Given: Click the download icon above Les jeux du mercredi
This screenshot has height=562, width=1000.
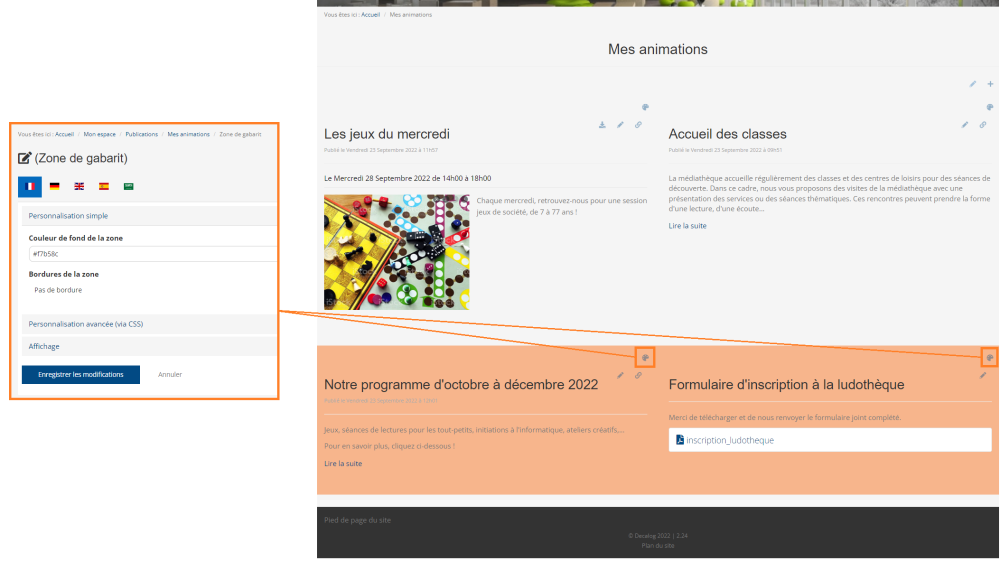Looking at the screenshot, I should click(x=603, y=125).
